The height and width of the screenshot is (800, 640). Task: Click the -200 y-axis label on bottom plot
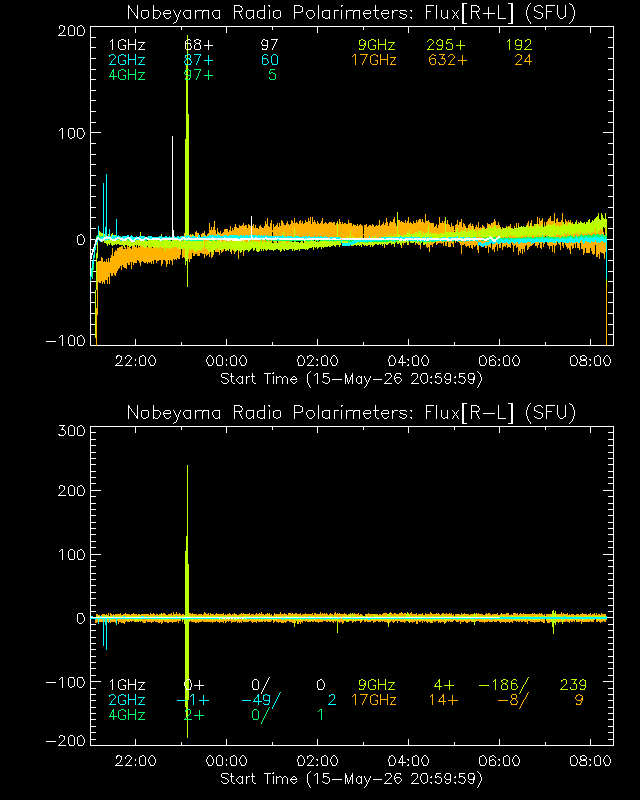click(x=66, y=741)
